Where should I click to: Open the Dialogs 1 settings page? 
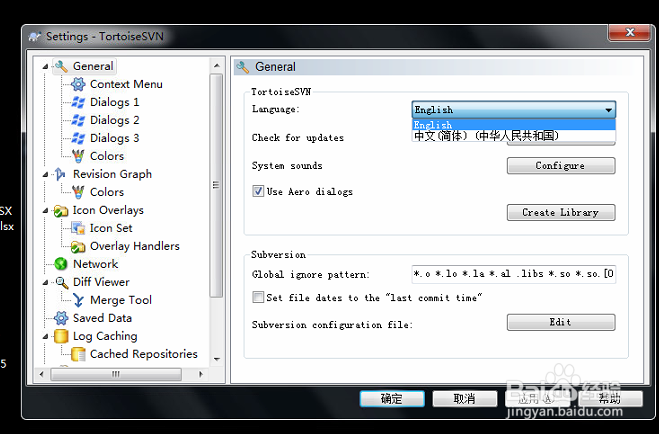(x=114, y=102)
